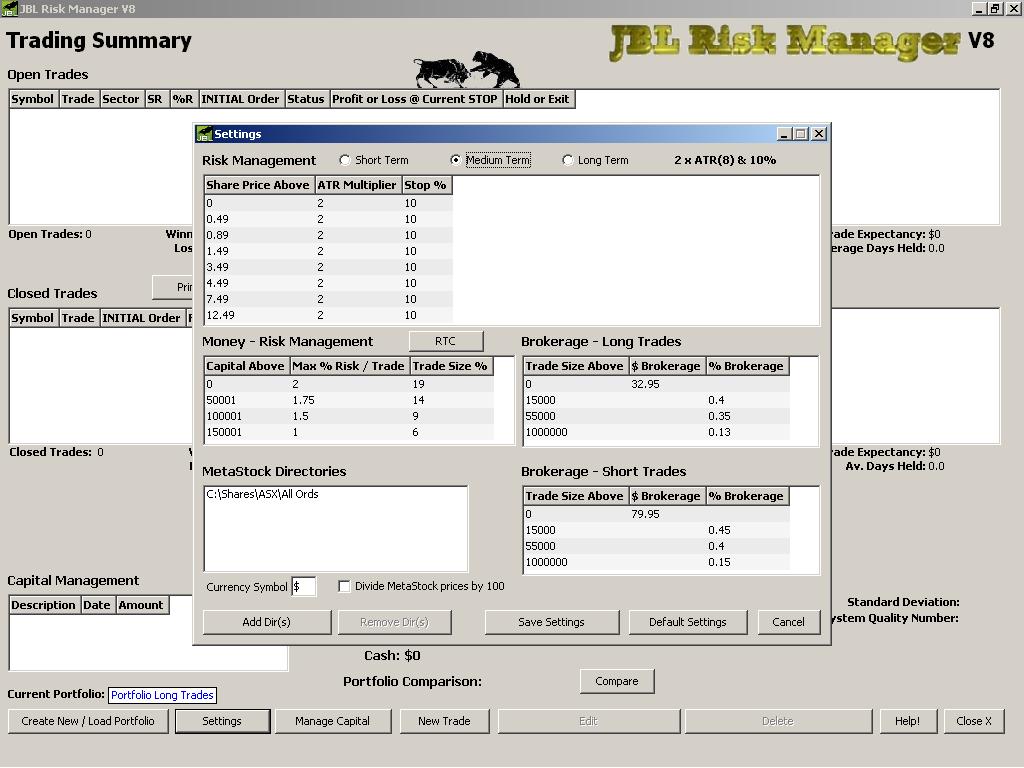
Task: Click the JBL Risk Manager app icon in title bar
Action: (9, 8)
